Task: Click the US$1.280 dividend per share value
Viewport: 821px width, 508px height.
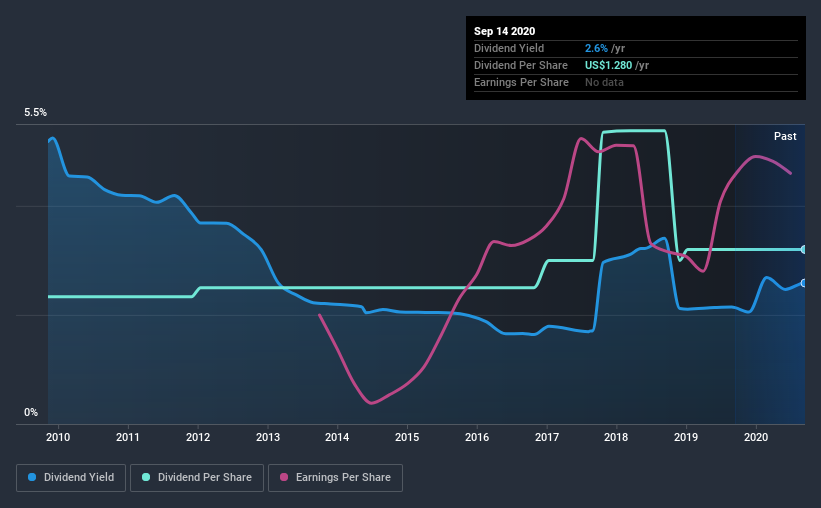Action: (x=608, y=65)
